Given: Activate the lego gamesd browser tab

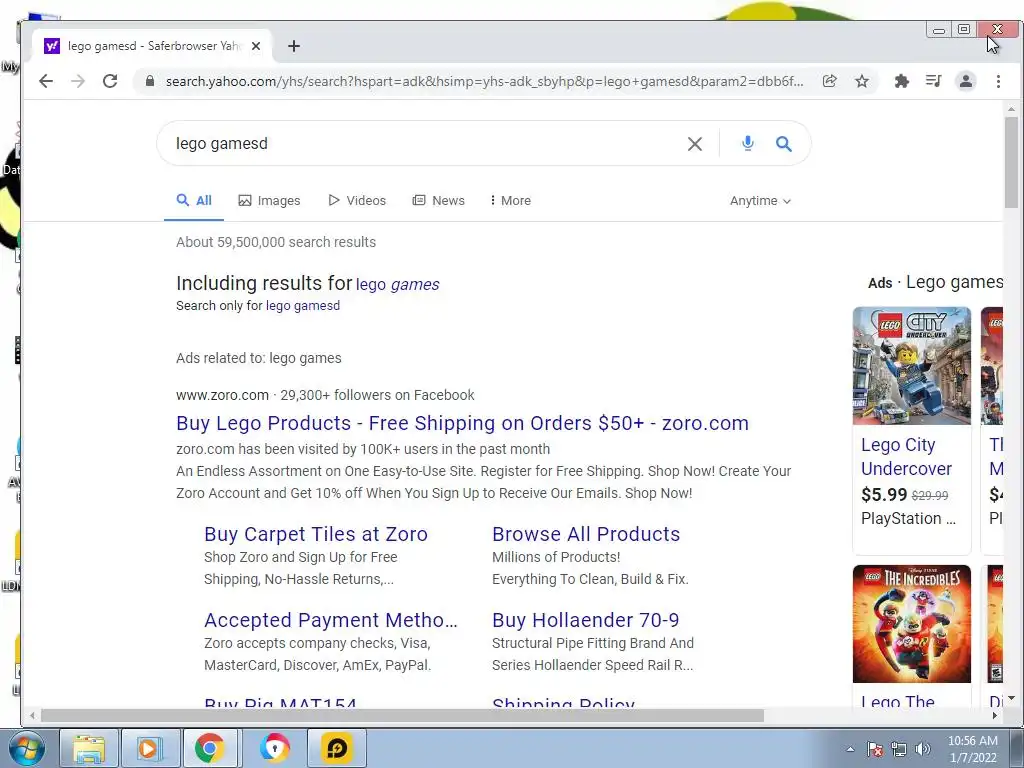Looking at the screenshot, I should point(153,46).
